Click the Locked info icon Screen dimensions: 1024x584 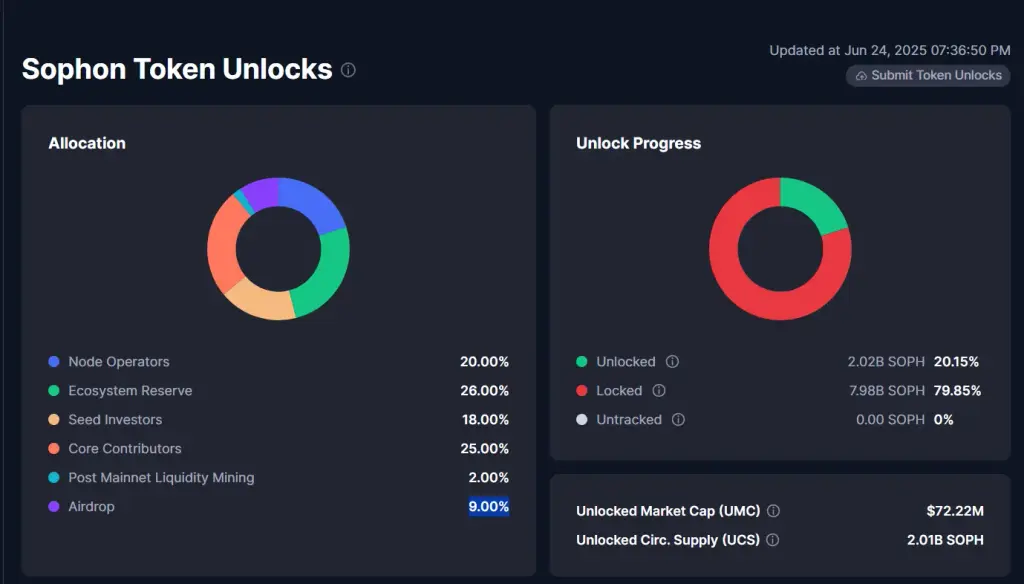[x=659, y=391]
